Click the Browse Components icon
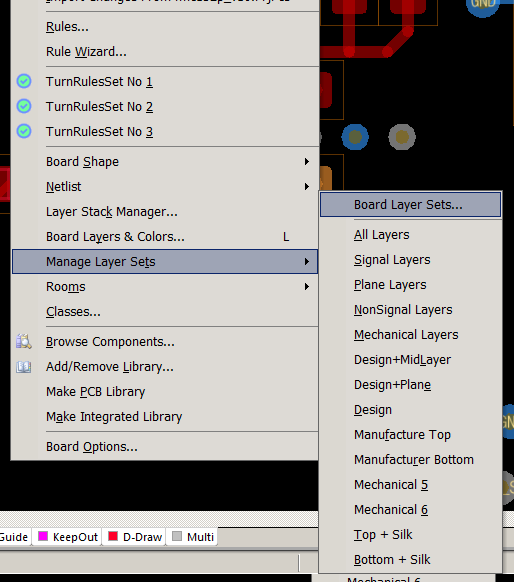The width and height of the screenshot is (514, 582). pos(24,341)
